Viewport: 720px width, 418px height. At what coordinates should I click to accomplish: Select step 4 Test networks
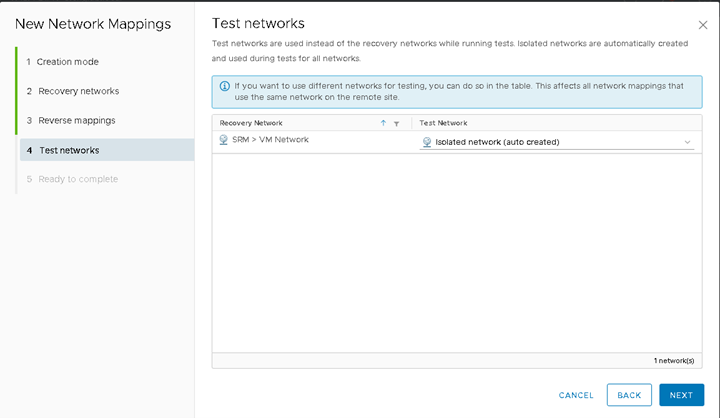click(107, 150)
